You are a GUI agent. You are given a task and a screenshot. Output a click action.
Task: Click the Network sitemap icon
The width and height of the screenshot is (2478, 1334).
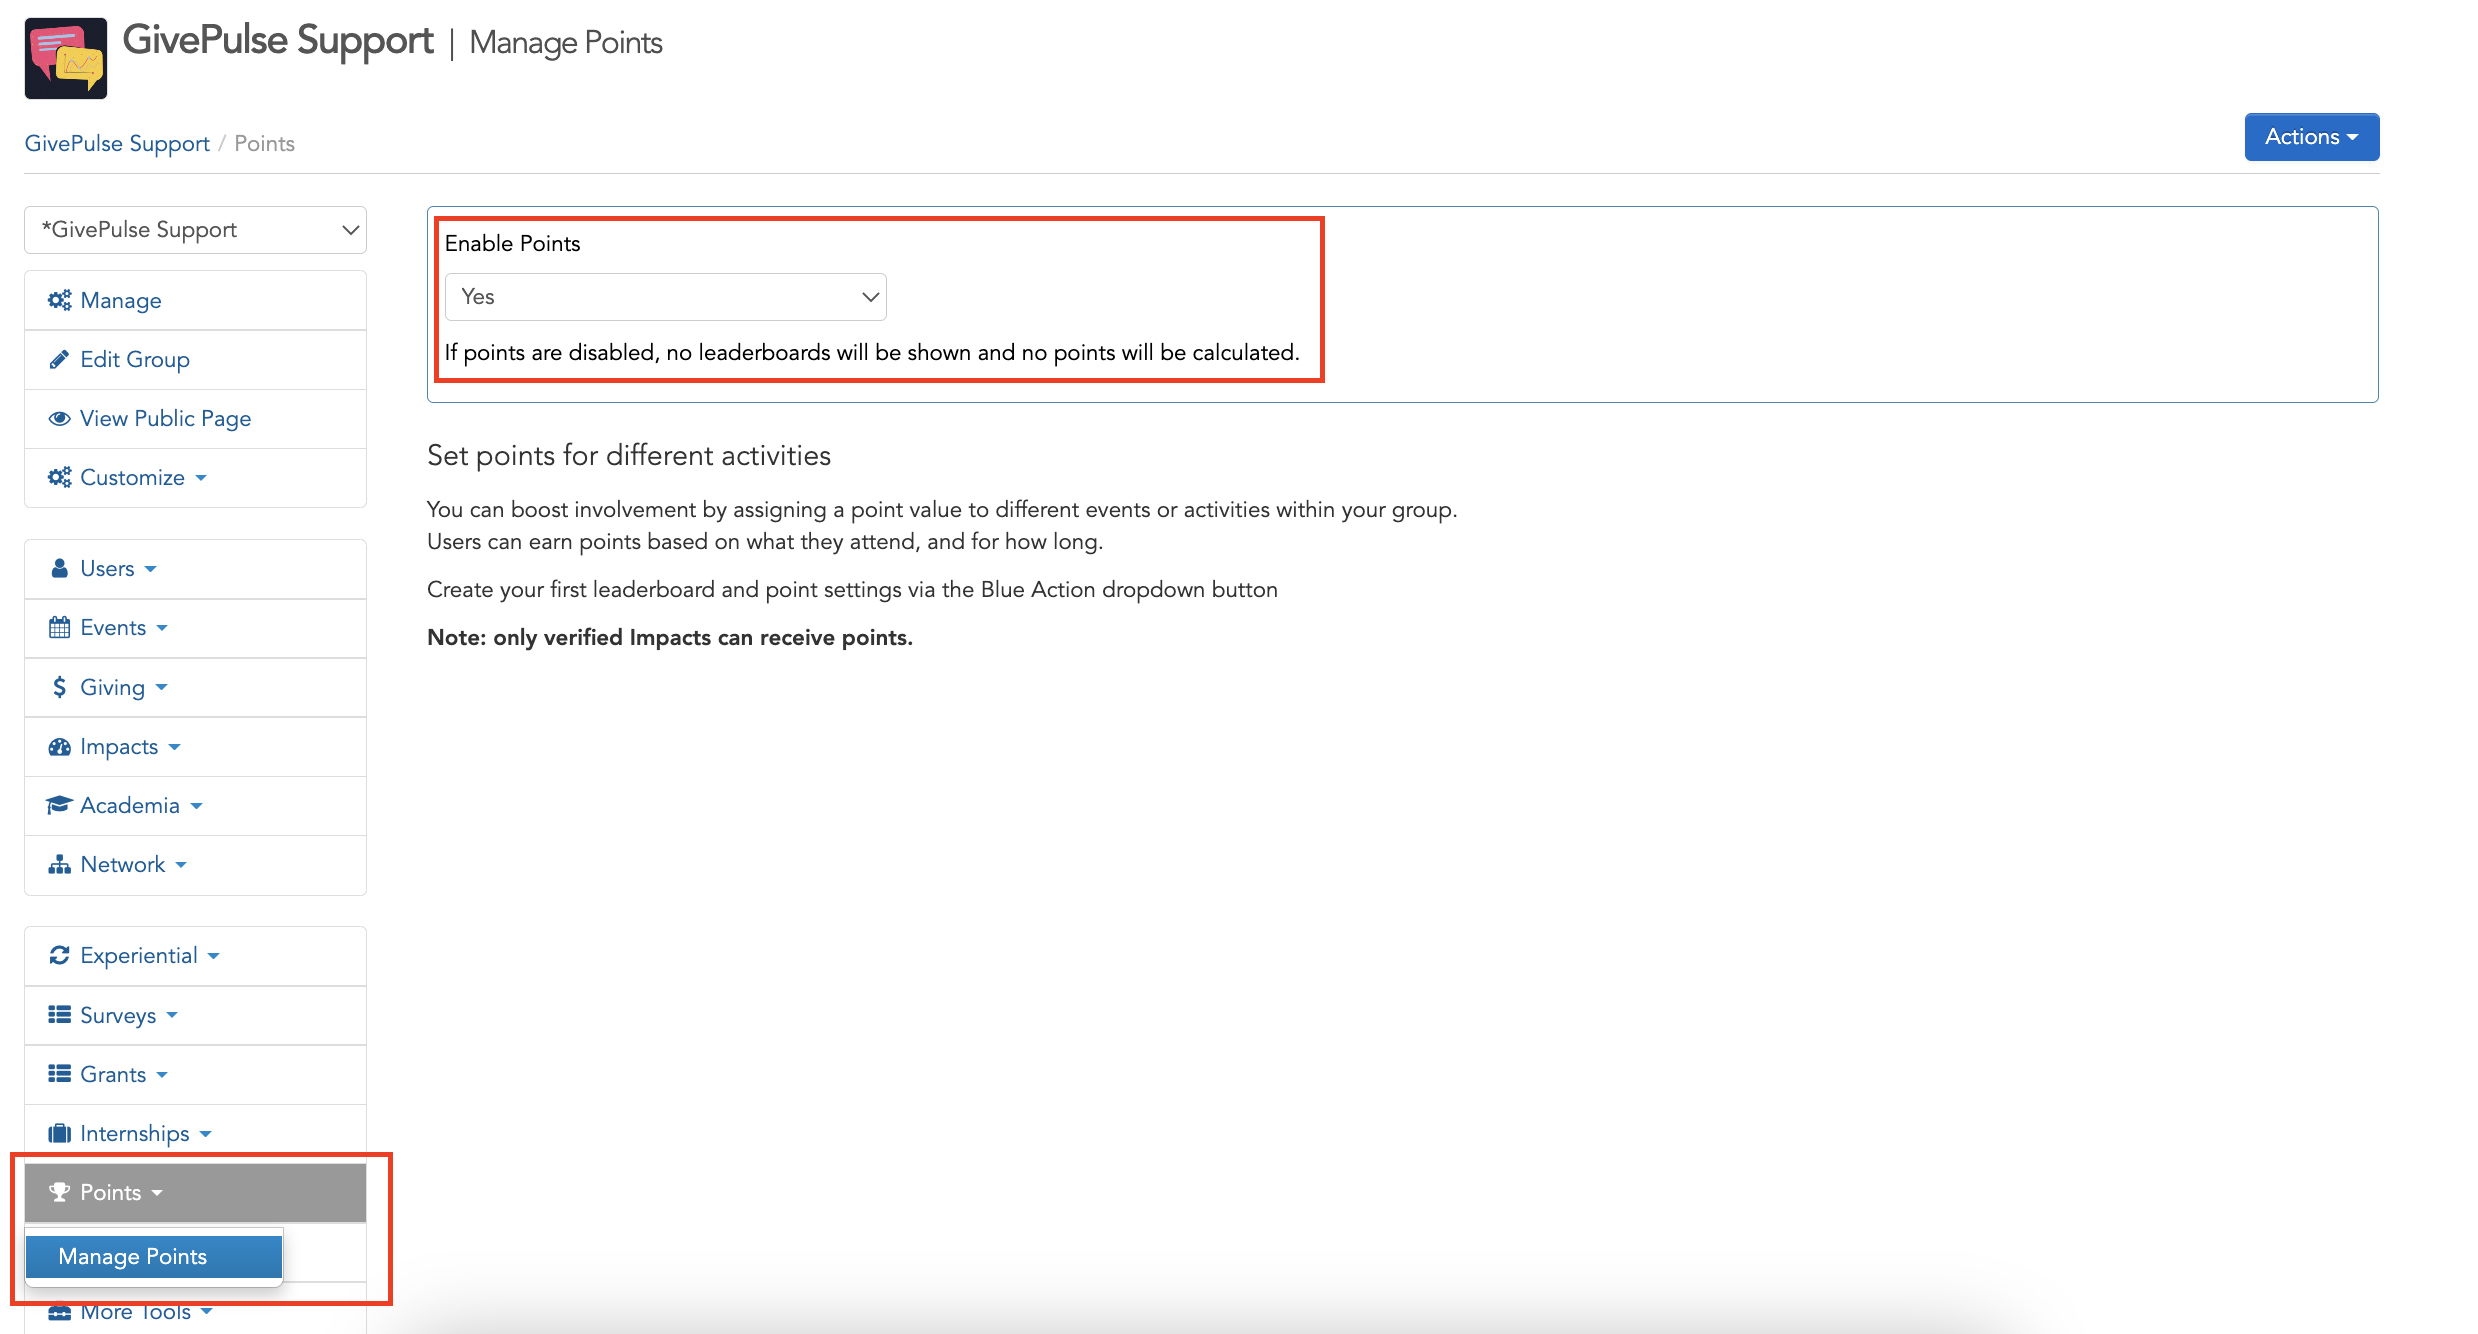60,864
